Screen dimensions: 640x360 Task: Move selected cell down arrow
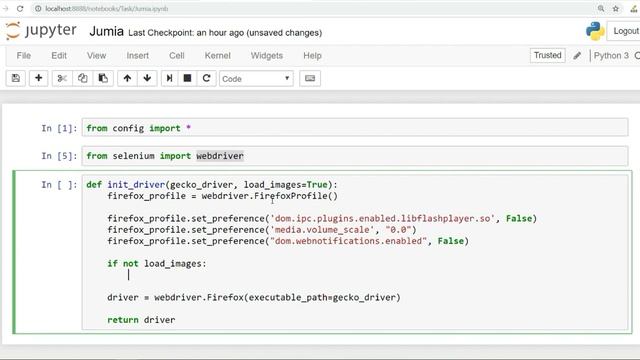[x=147, y=78]
